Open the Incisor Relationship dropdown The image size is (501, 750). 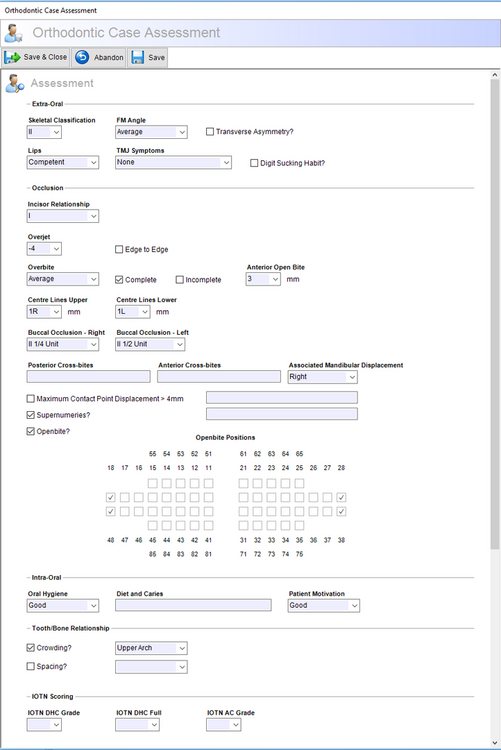63,216
